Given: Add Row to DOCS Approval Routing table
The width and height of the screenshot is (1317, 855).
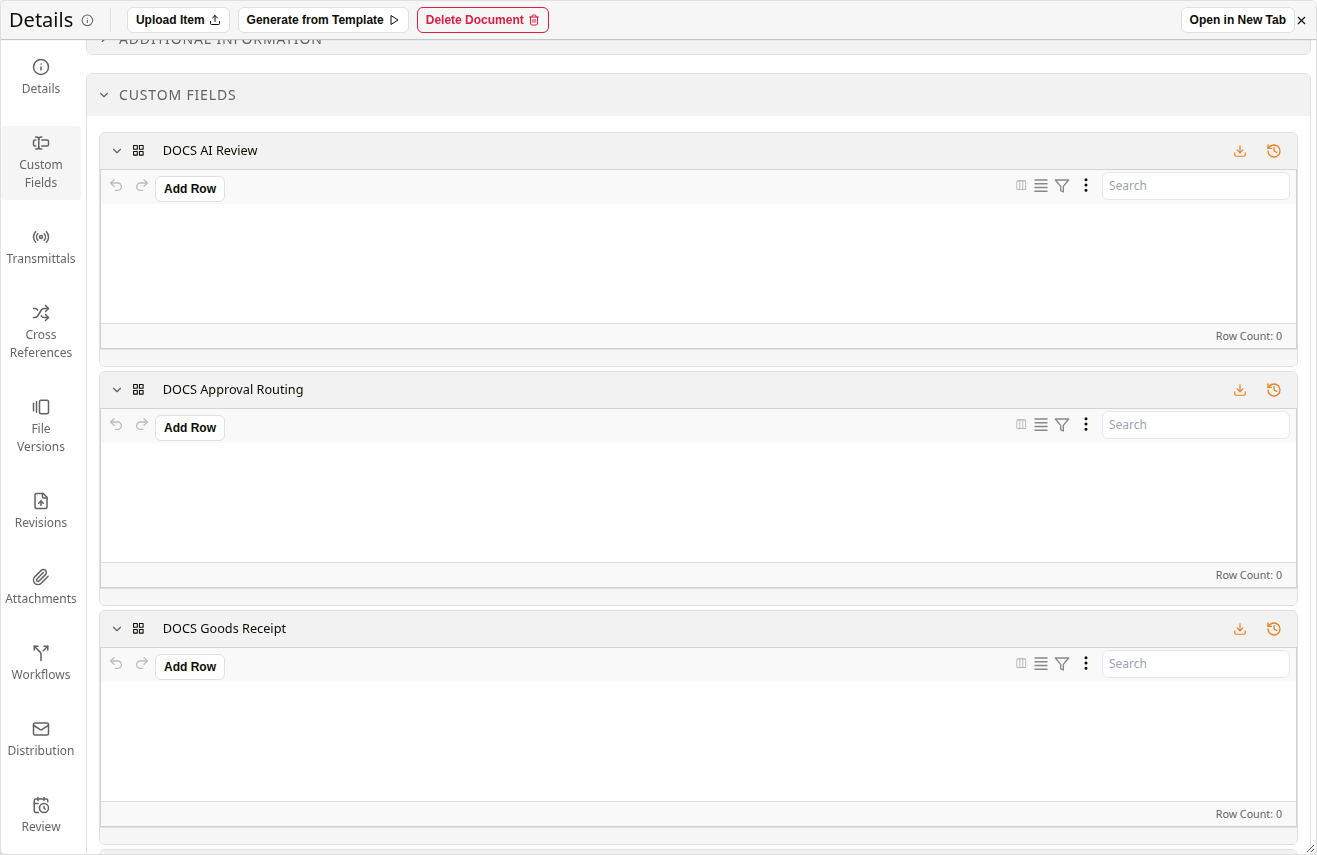Looking at the screenshot, I should tap(190, 428).
